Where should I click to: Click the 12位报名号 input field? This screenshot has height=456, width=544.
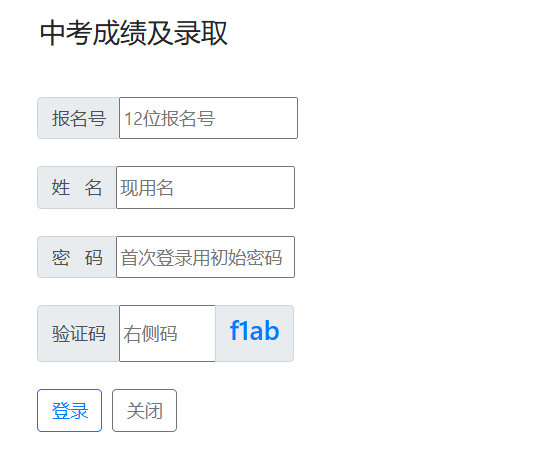tap(208, 118)
